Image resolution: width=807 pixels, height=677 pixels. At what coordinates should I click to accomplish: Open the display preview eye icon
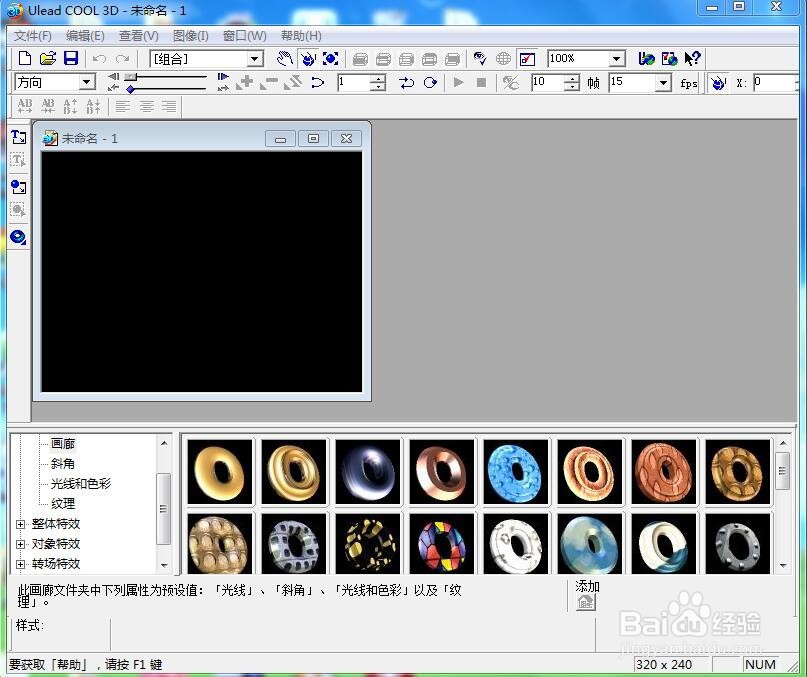pos(480,59)
